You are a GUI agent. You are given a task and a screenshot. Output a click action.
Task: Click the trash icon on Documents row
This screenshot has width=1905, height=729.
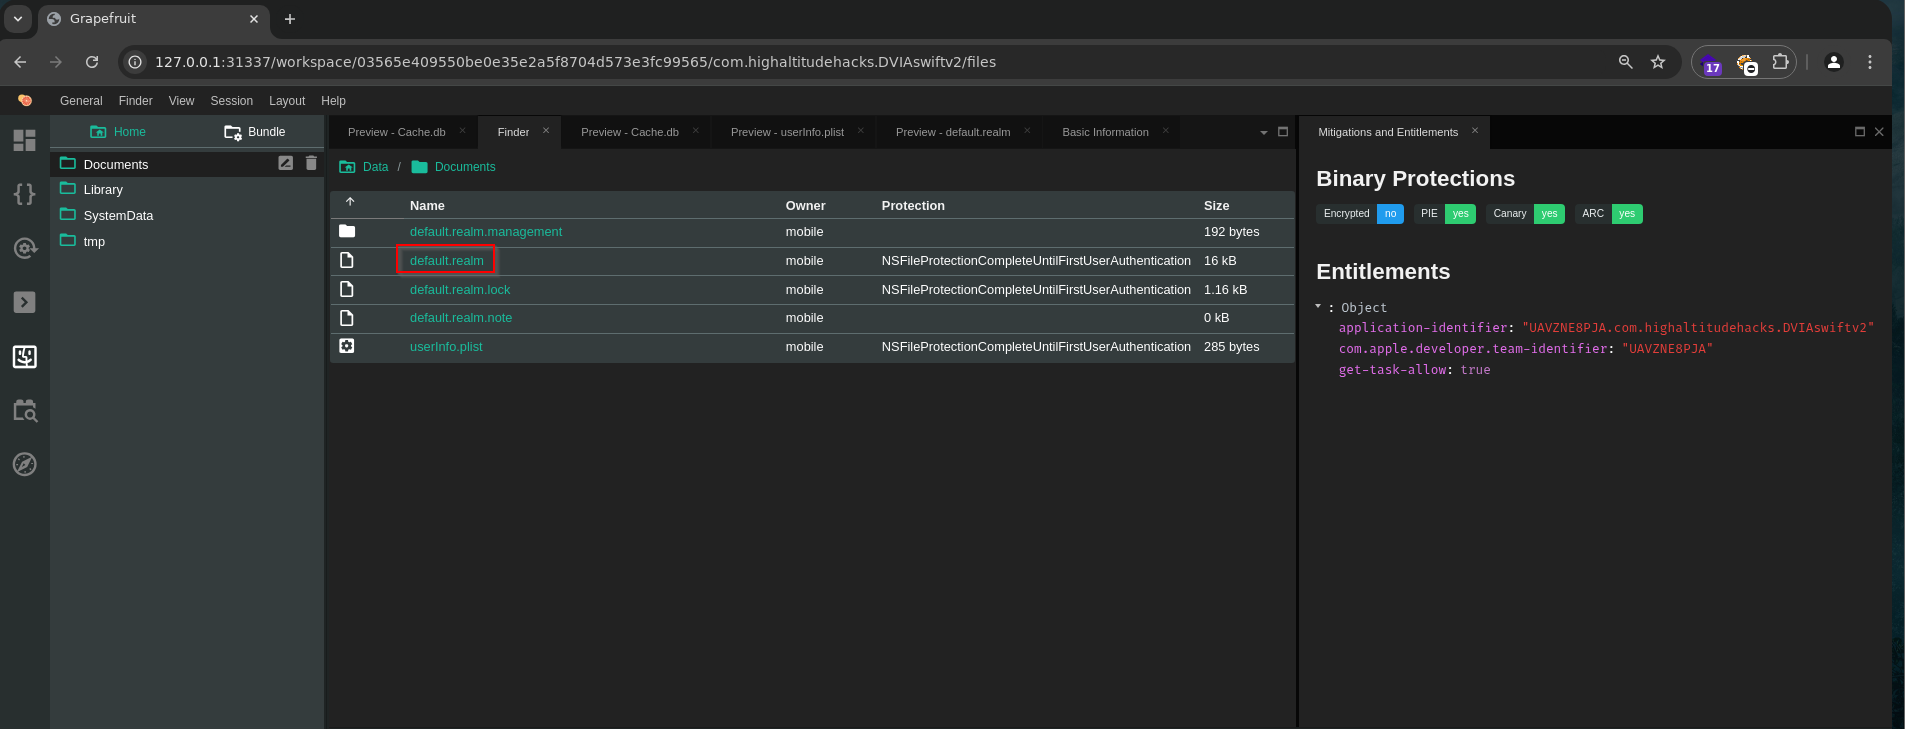(311, 163)
